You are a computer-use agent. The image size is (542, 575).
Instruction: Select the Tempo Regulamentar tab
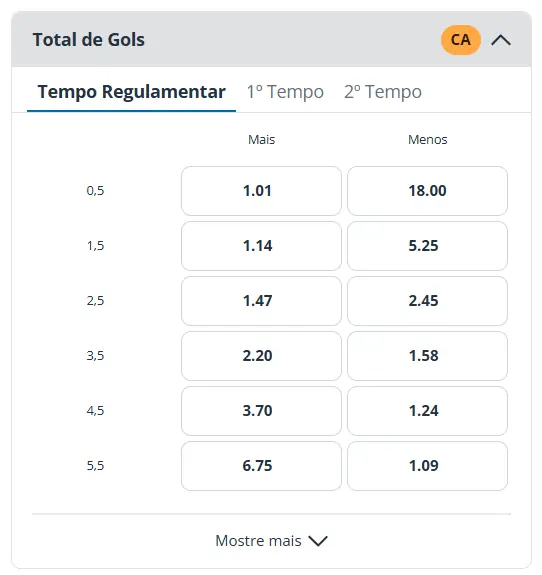131,92
